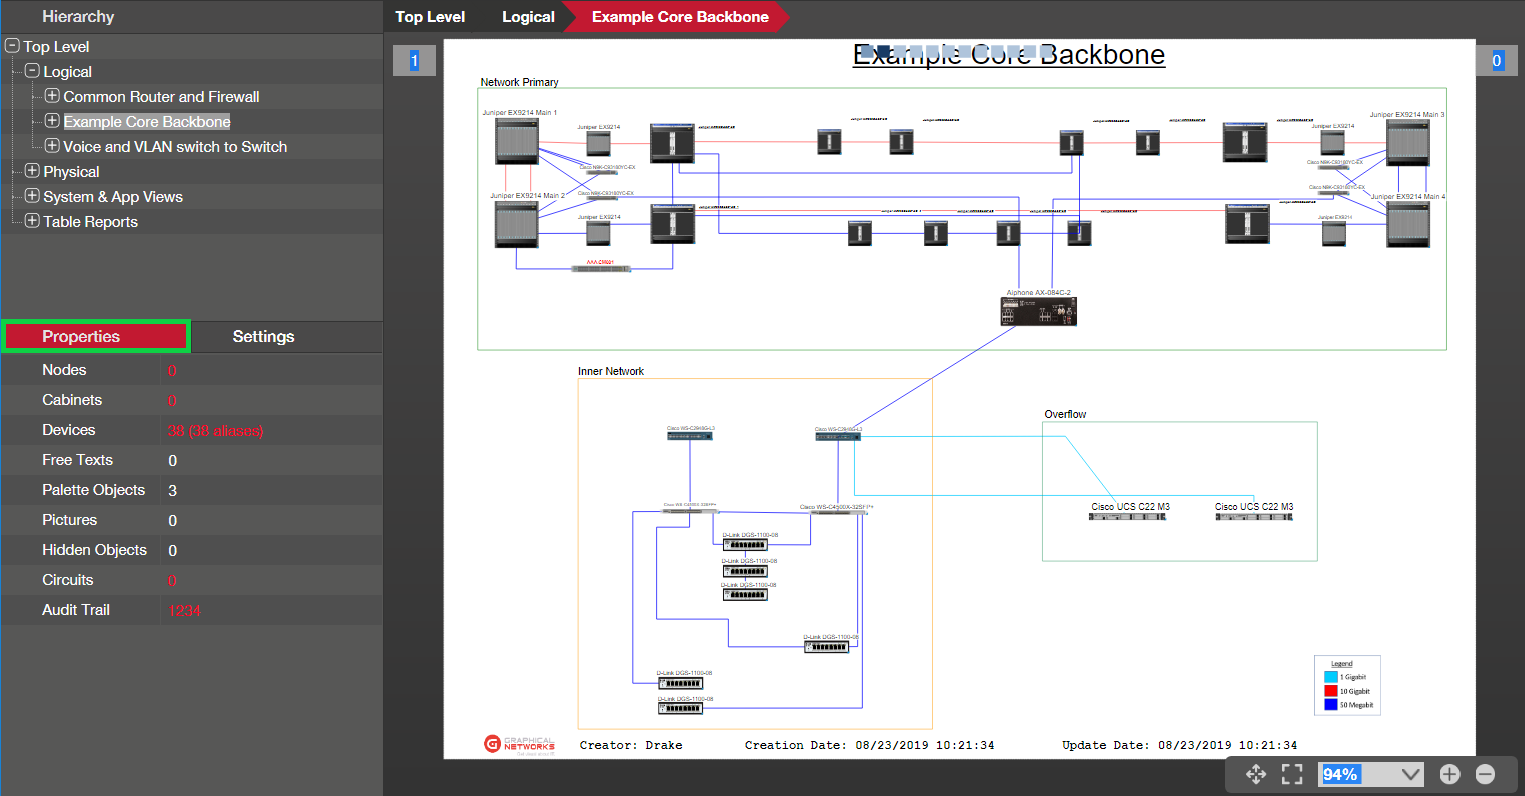The height and width of the screenshot is (796, 1525).
Task: Click the red 10 Gigabit legend swatch
Action: (1330, 691)
